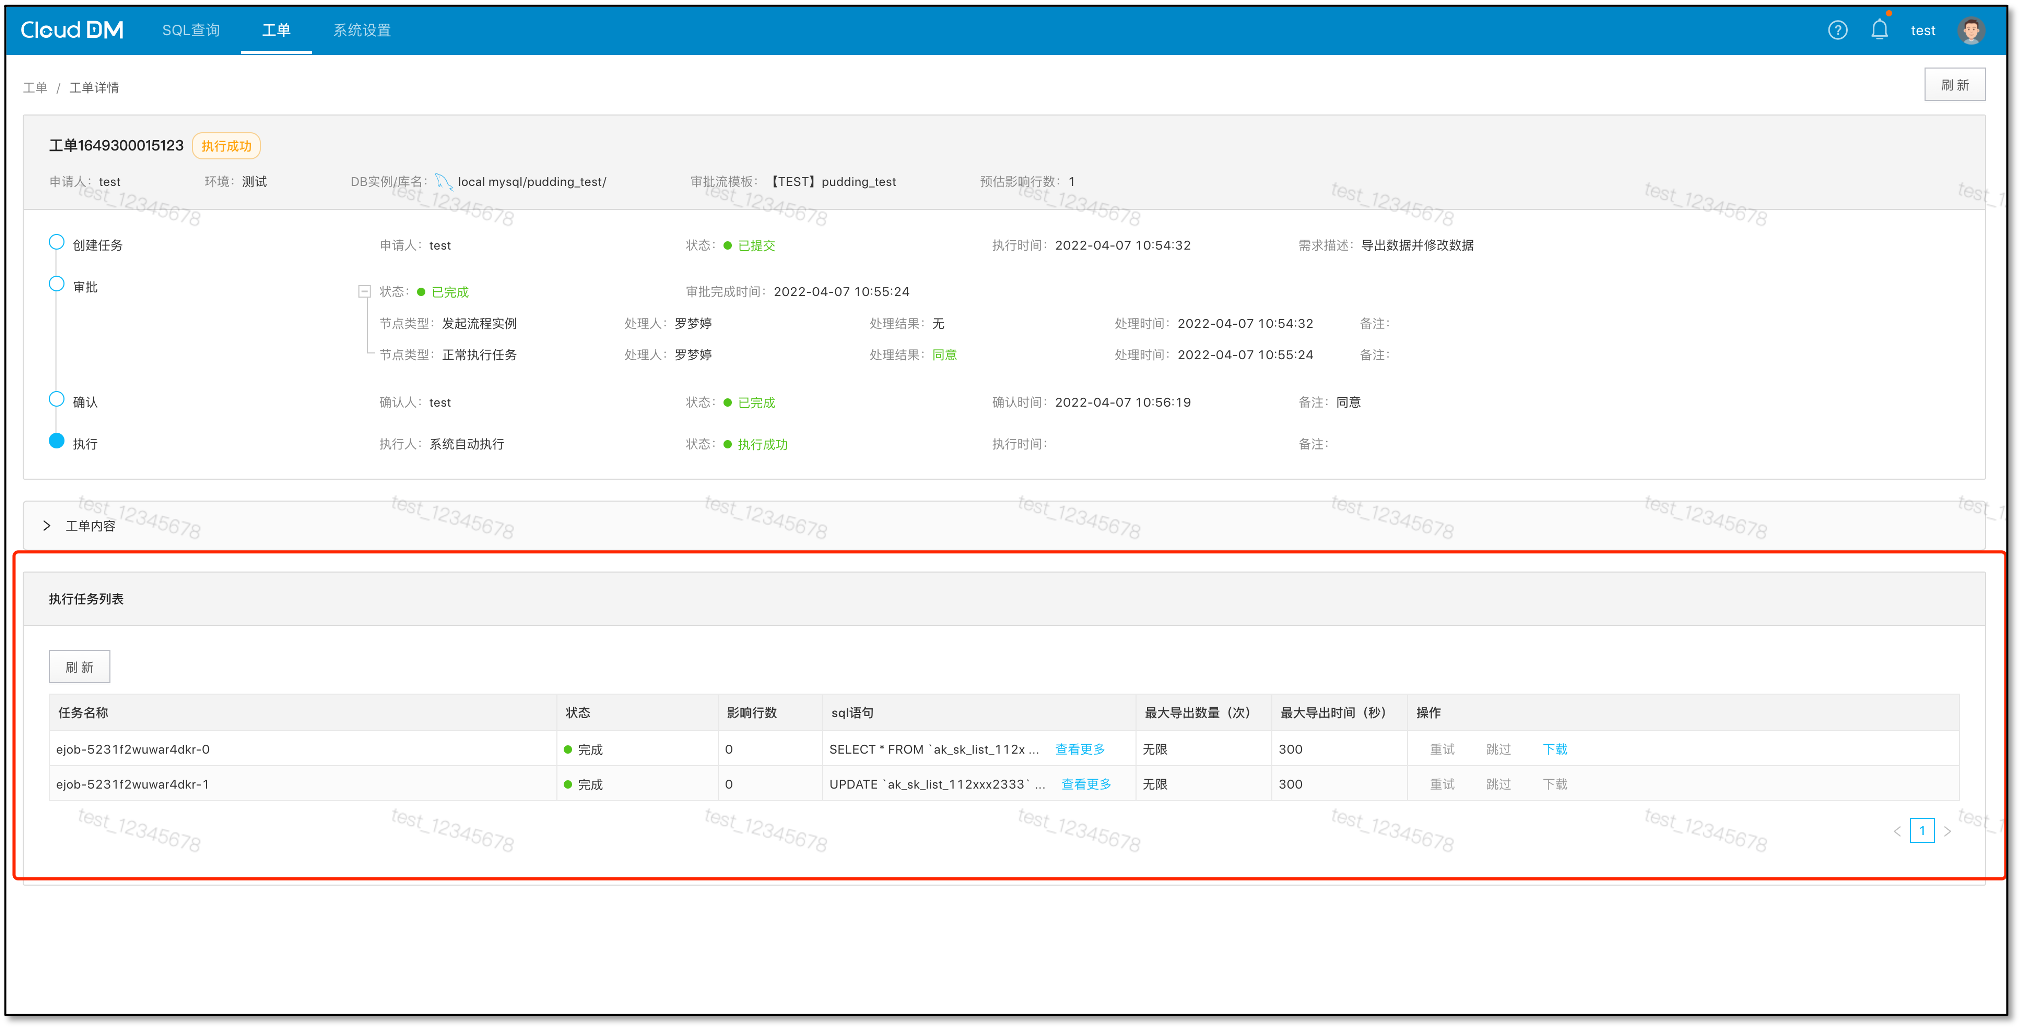Screen dimensions: 2022x1029
Task: Click 下载 for ejob-5231f2wuwar4dkr-1
Action: coord(1555,785)
